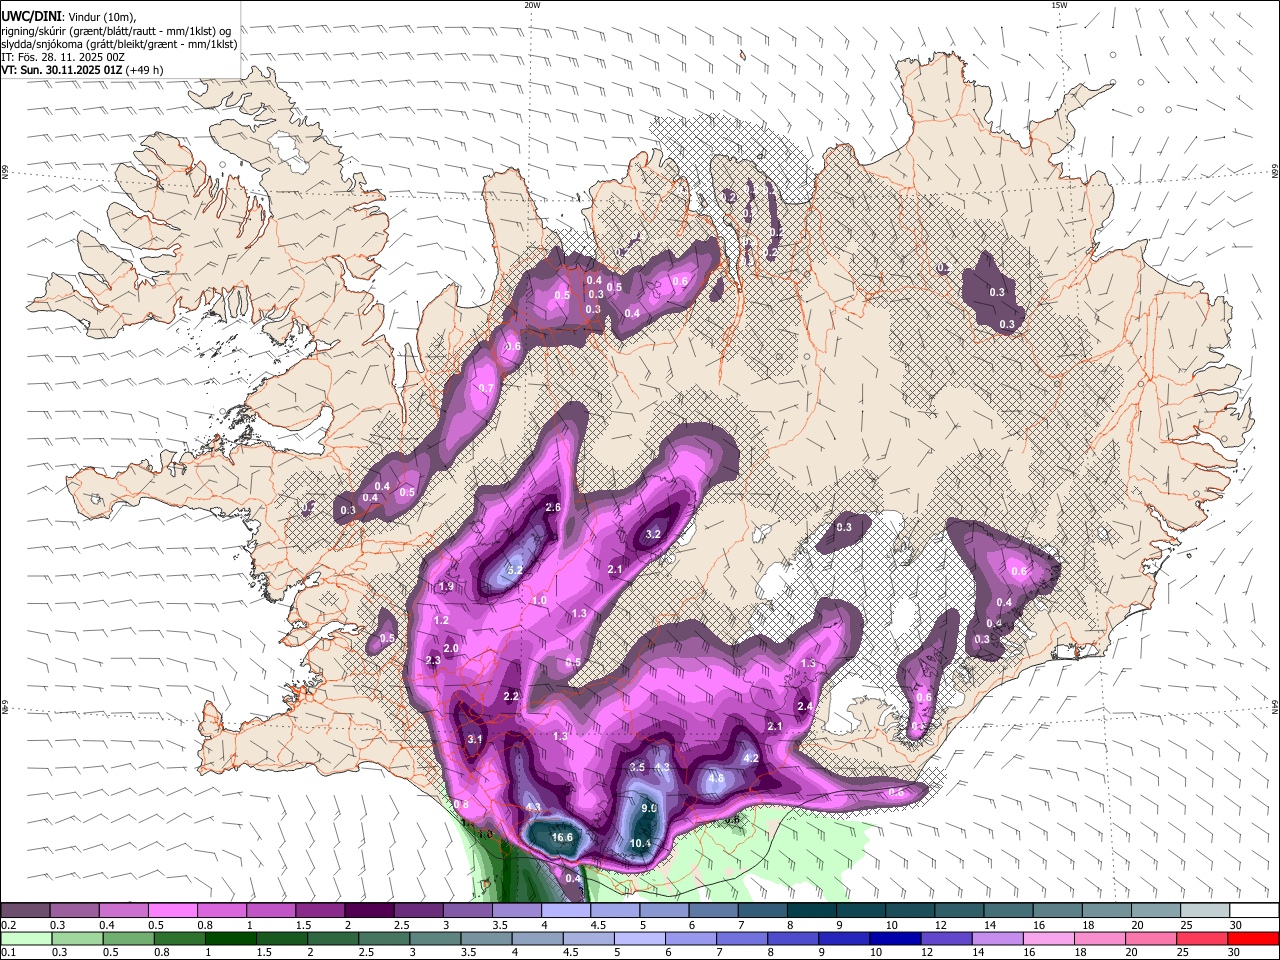The width and height of the screenshot is (1280, 960).
Task: Click the 2.3 precipitation value label
Action: pyautogui.click(x=433, y=661)
